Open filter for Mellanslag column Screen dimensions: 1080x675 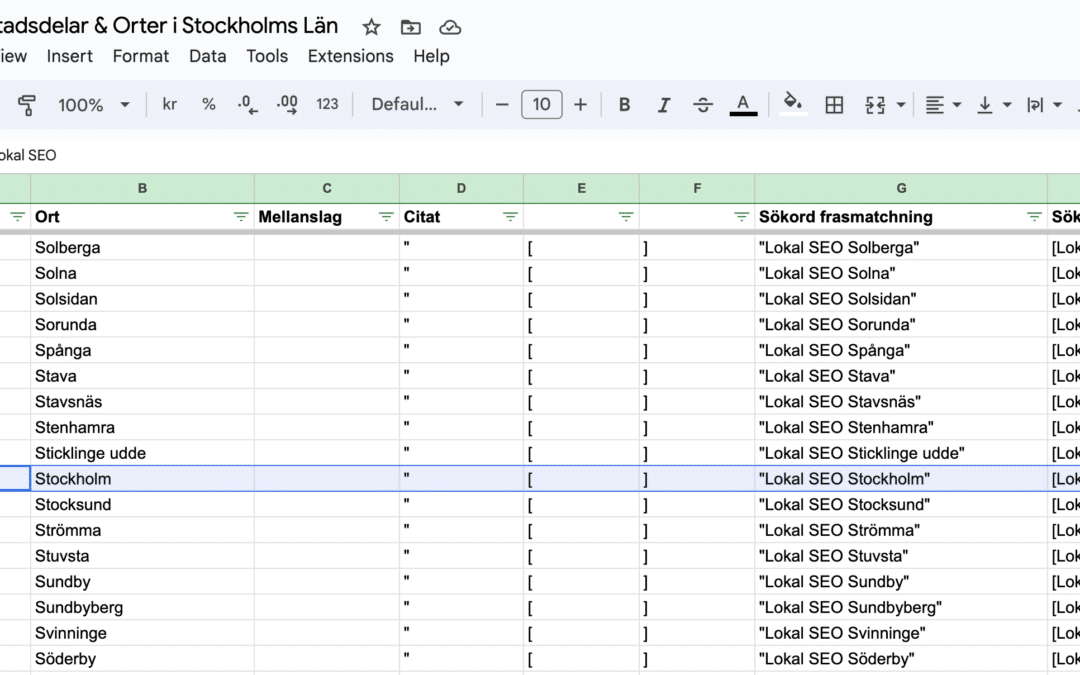386,217
